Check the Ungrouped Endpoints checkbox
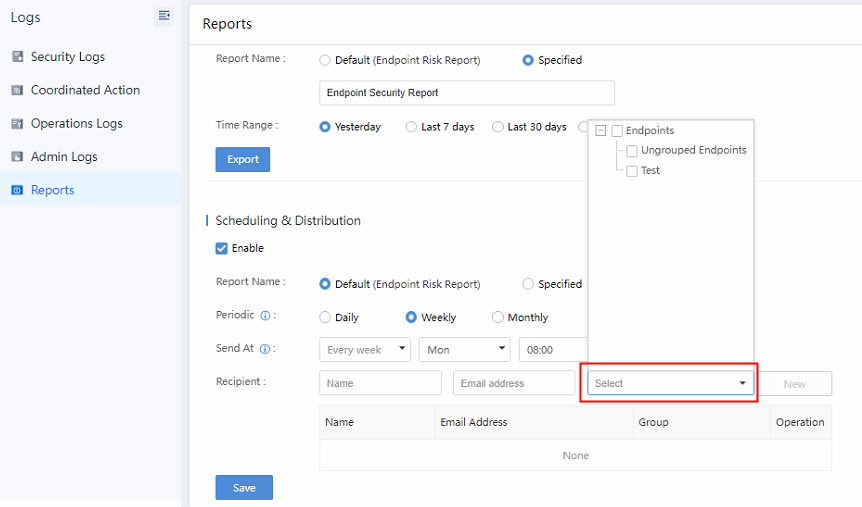This screenshot has height=507, width=862. 632,151
